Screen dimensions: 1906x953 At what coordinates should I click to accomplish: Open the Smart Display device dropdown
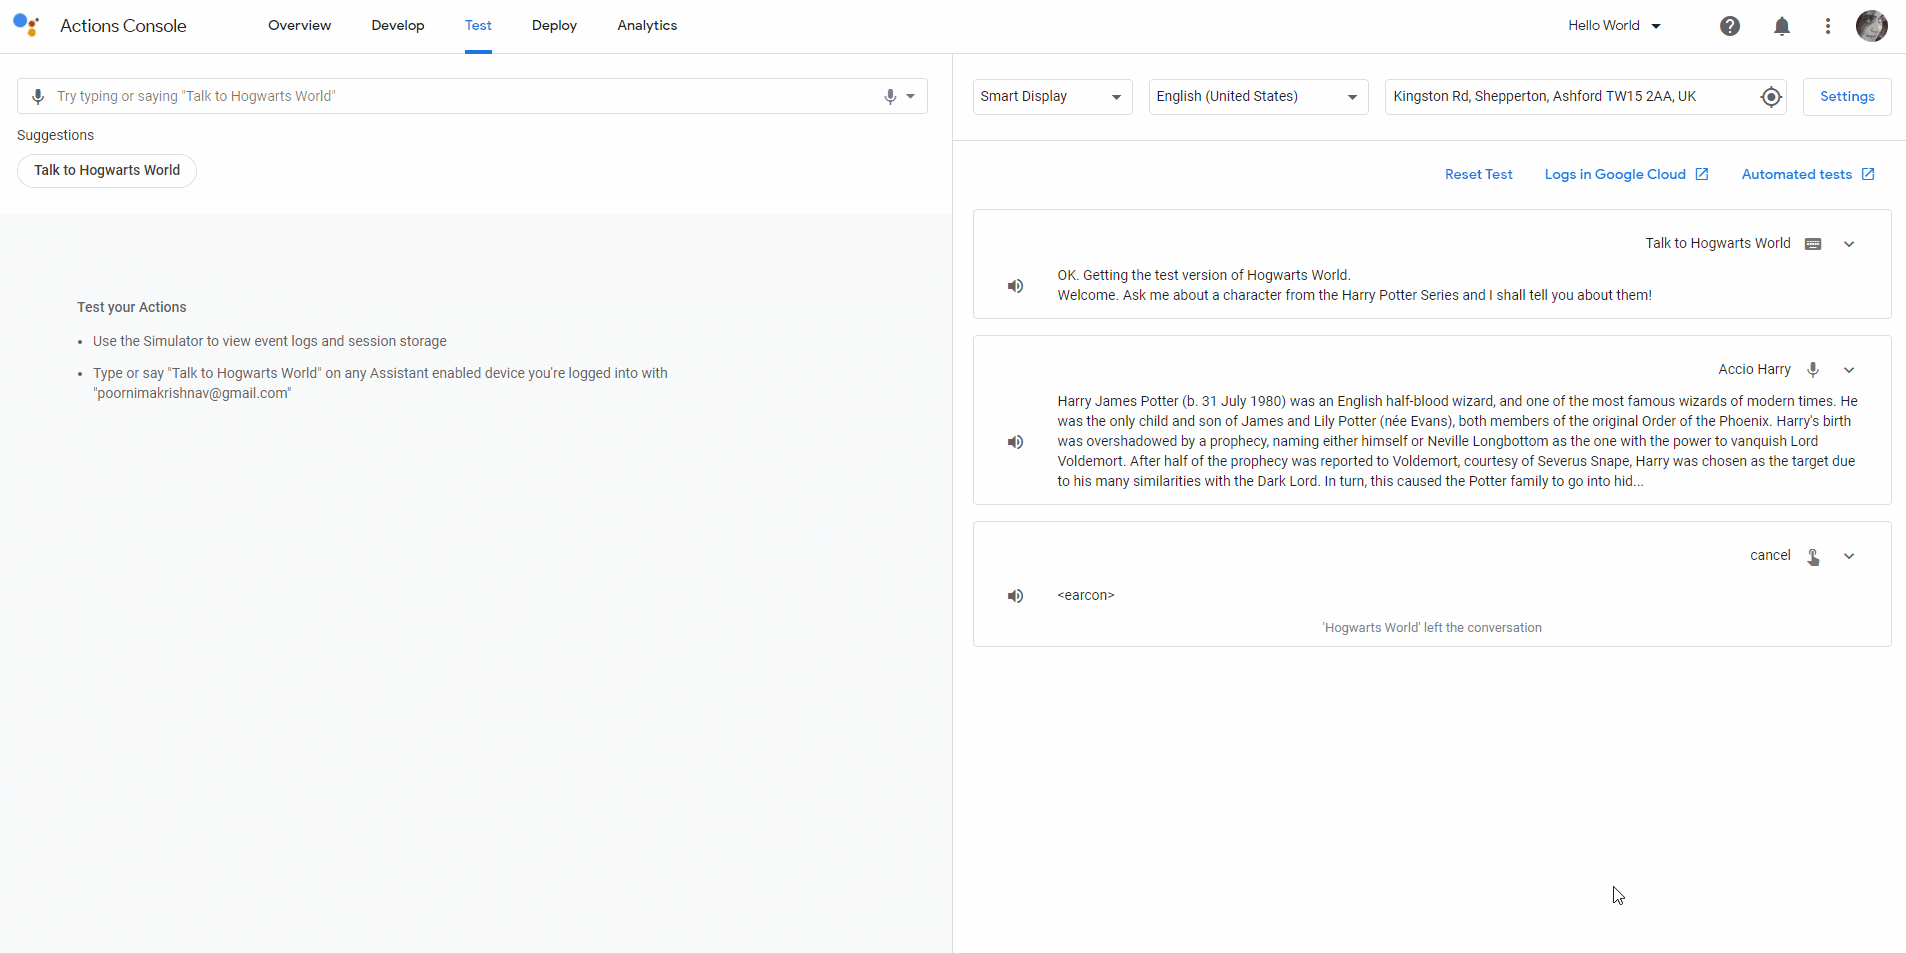pyautogui.click(x=1052, y=96)
